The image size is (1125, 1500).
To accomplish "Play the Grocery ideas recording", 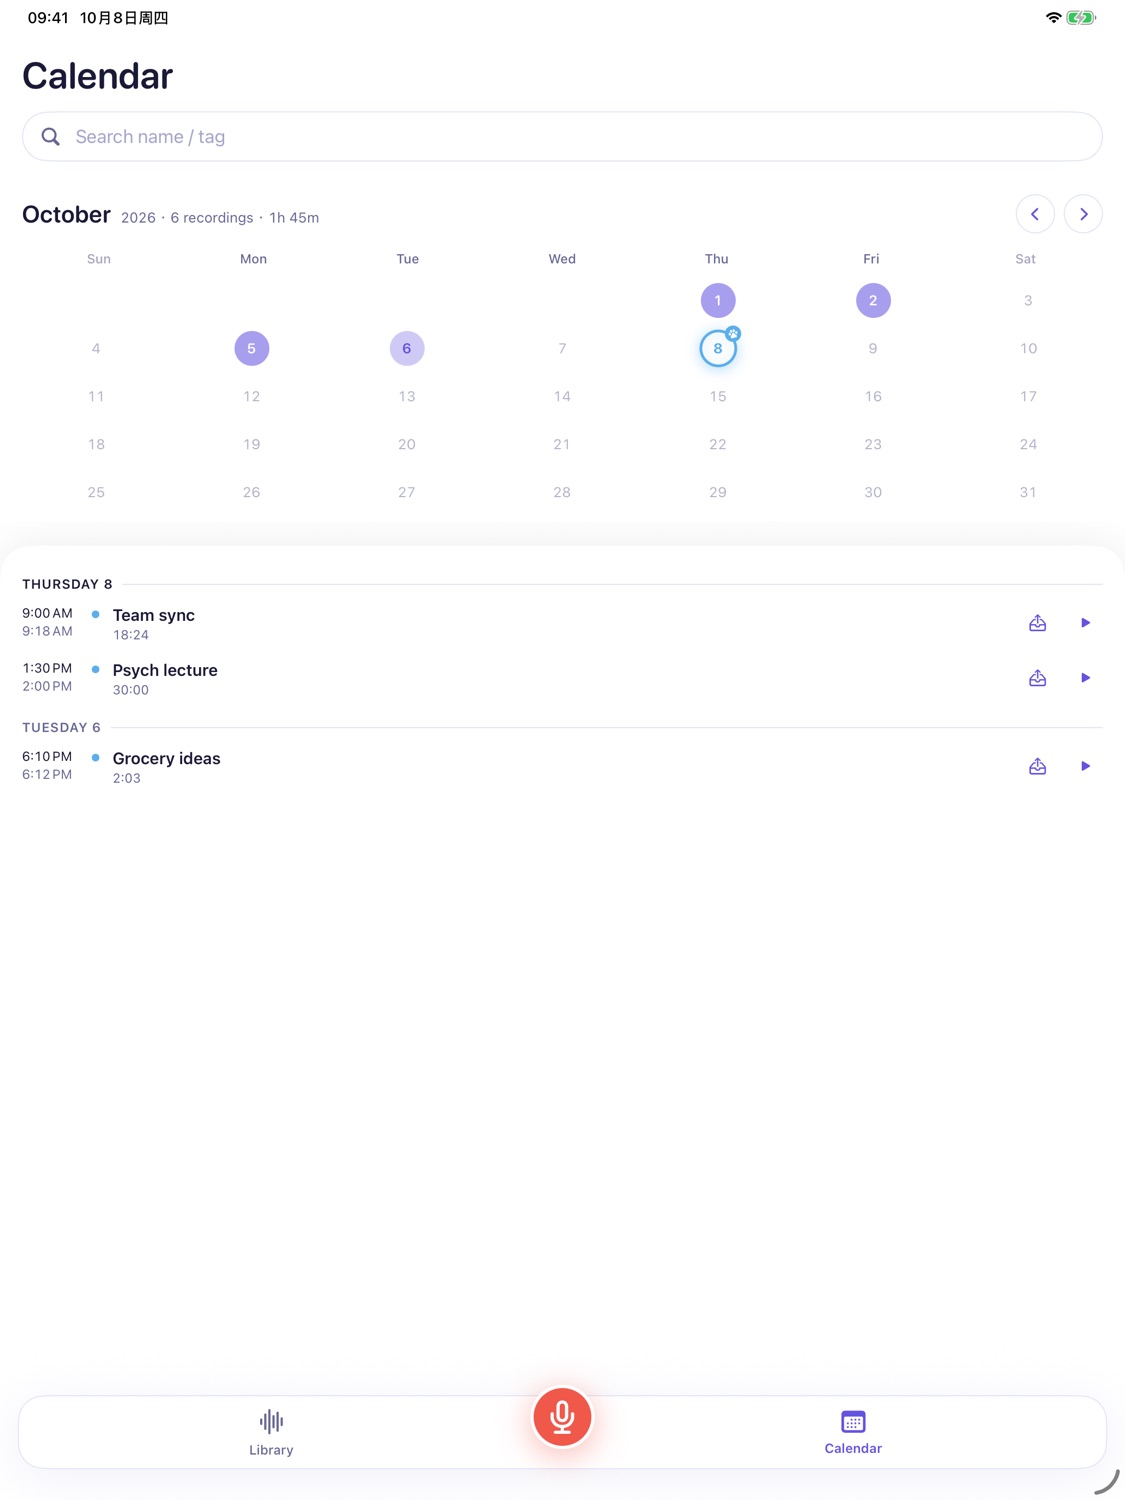I will coord(1085,766).
